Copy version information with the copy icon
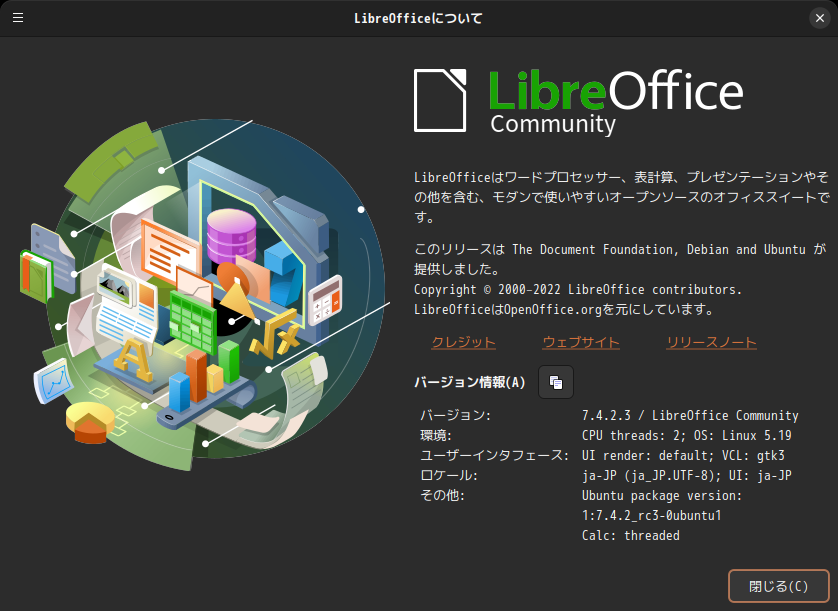The image size is (838, 611). 556,382
